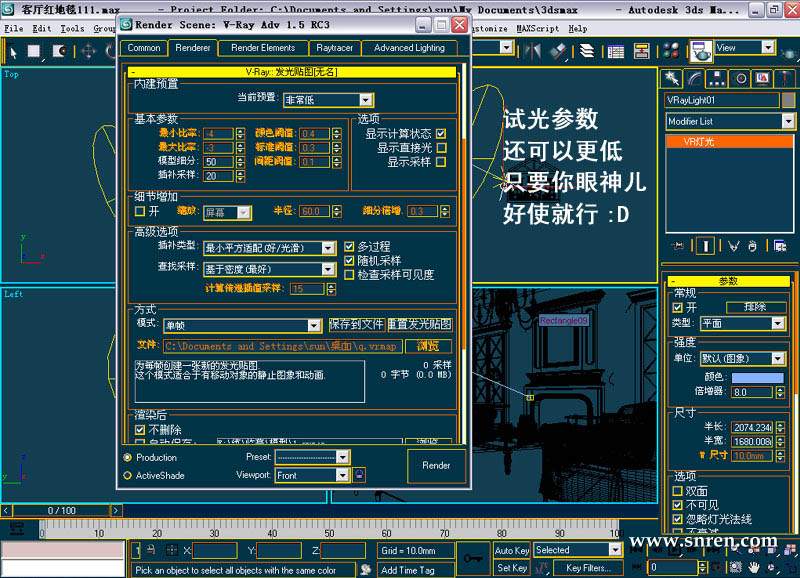Image resolution: width=800 pixels, height=578 pixels.
Task: Open the Curve Editor icon
Action: point(615,51)
